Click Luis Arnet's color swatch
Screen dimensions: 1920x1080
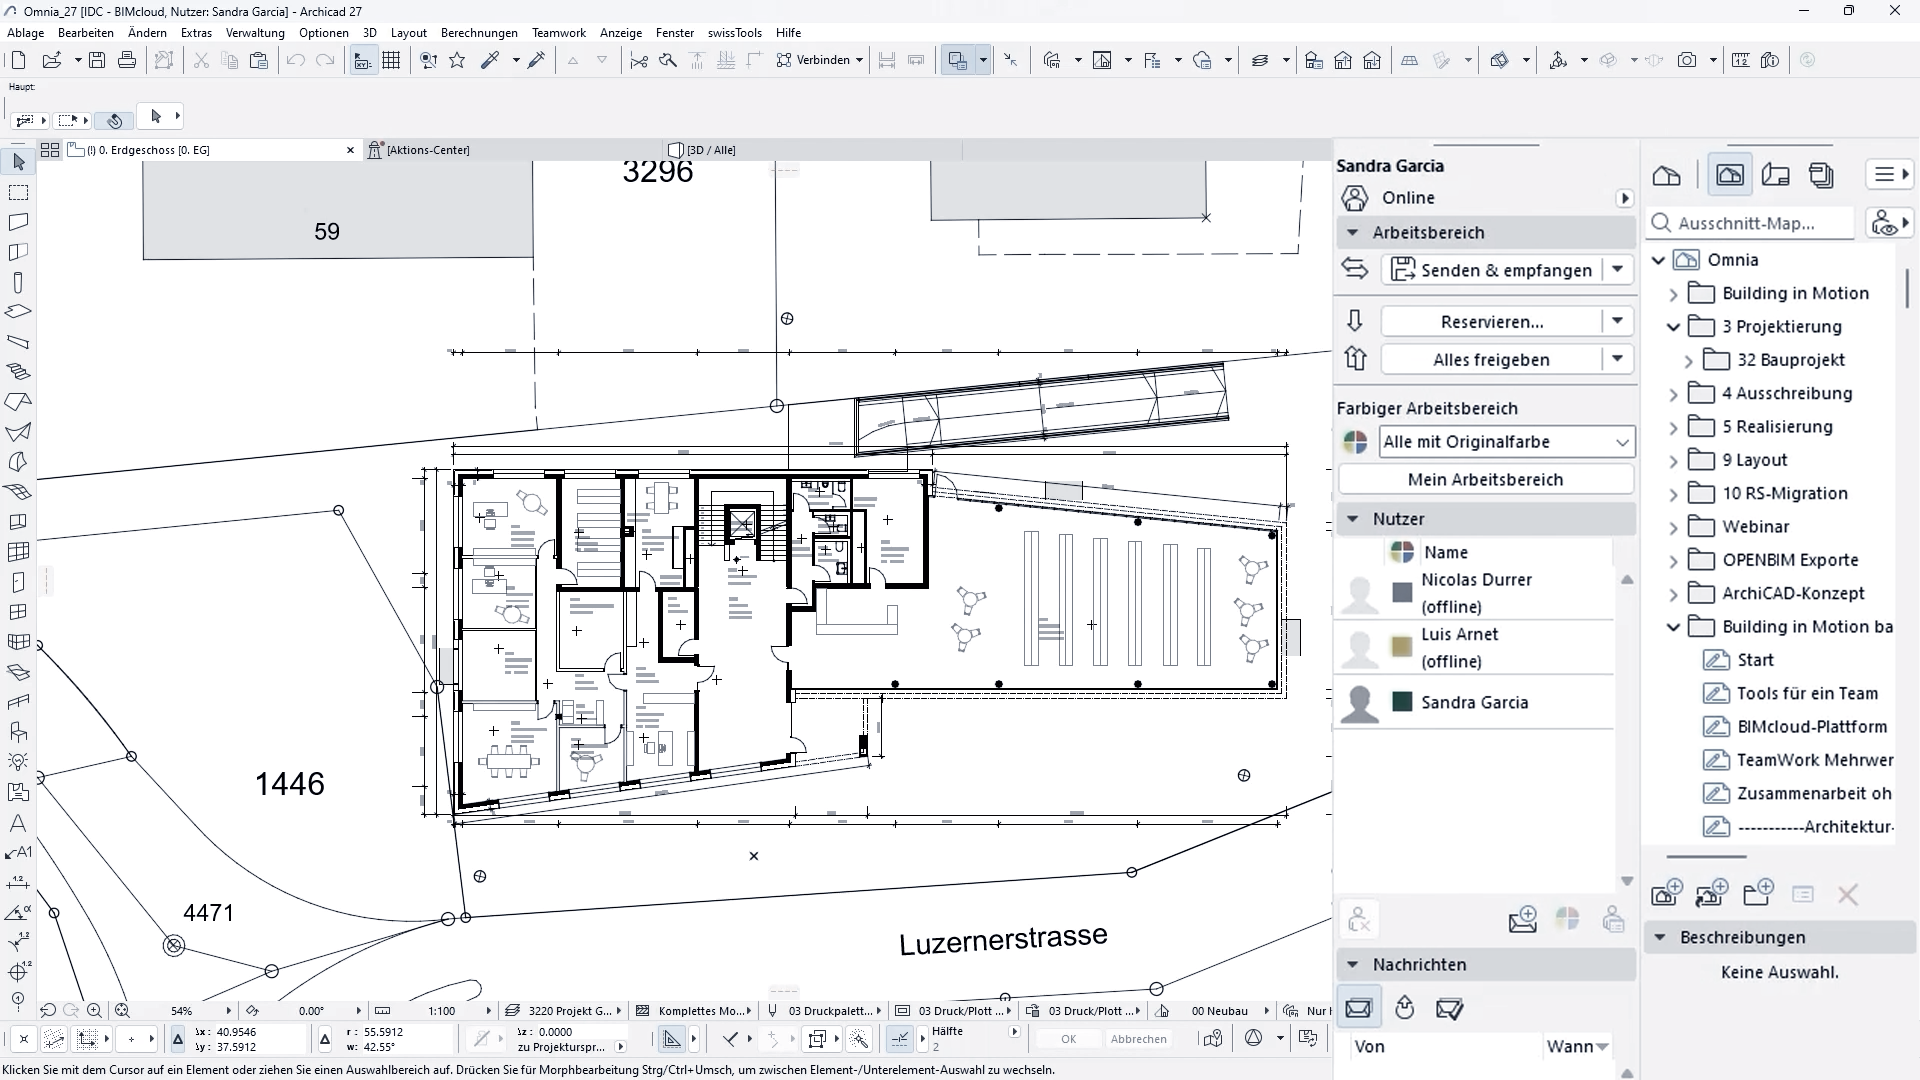1402,647
